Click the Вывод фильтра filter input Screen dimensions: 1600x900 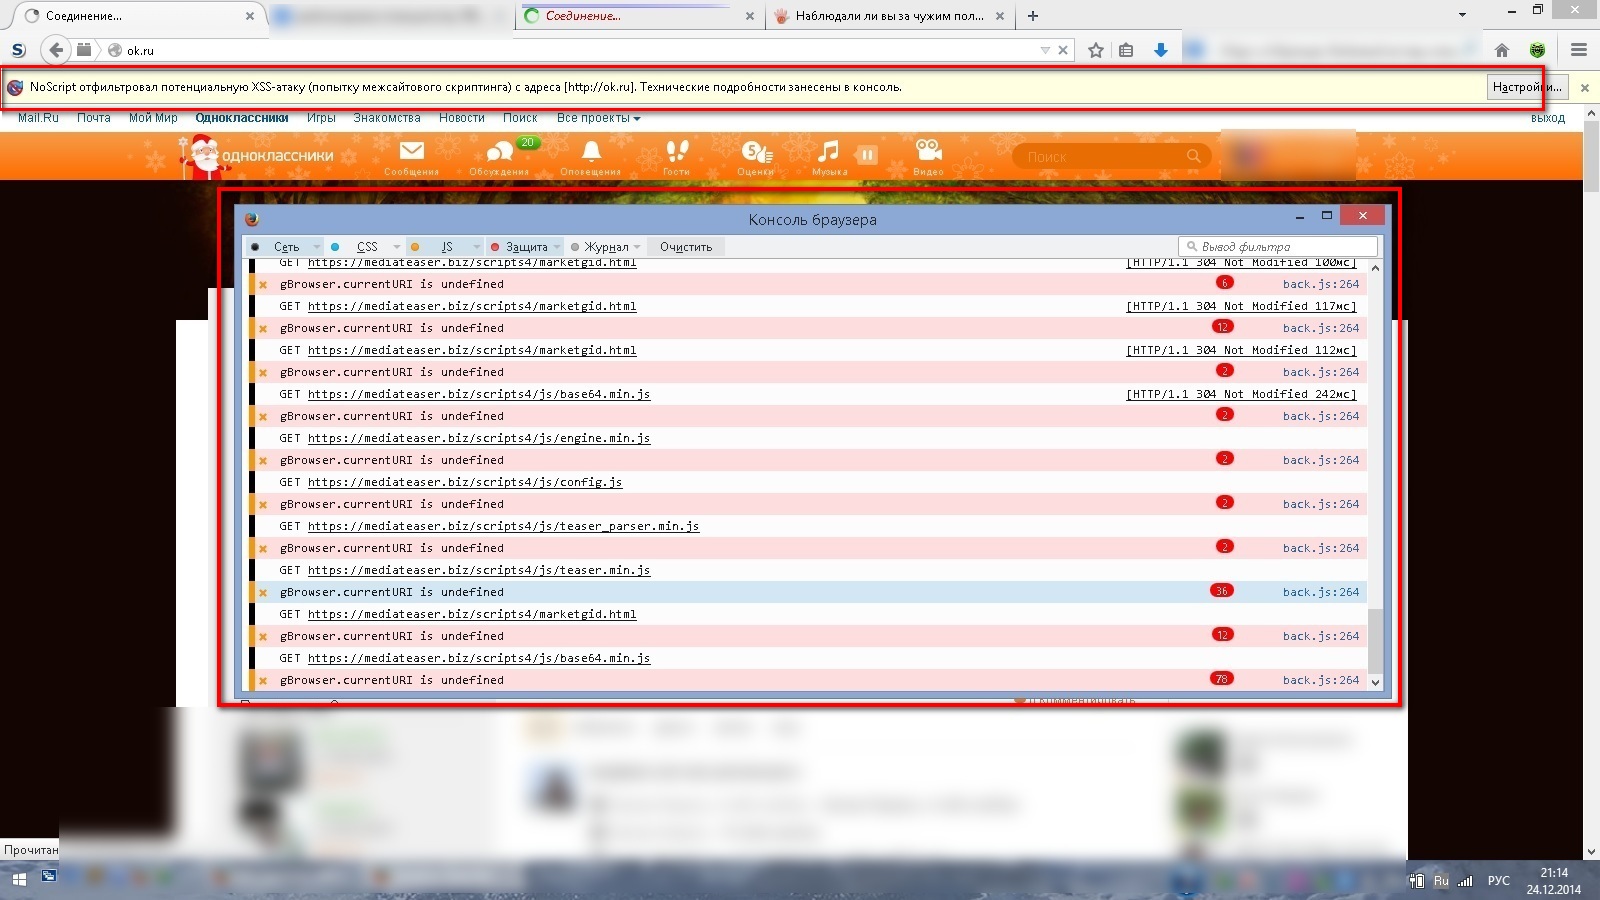pos(1278,246)
